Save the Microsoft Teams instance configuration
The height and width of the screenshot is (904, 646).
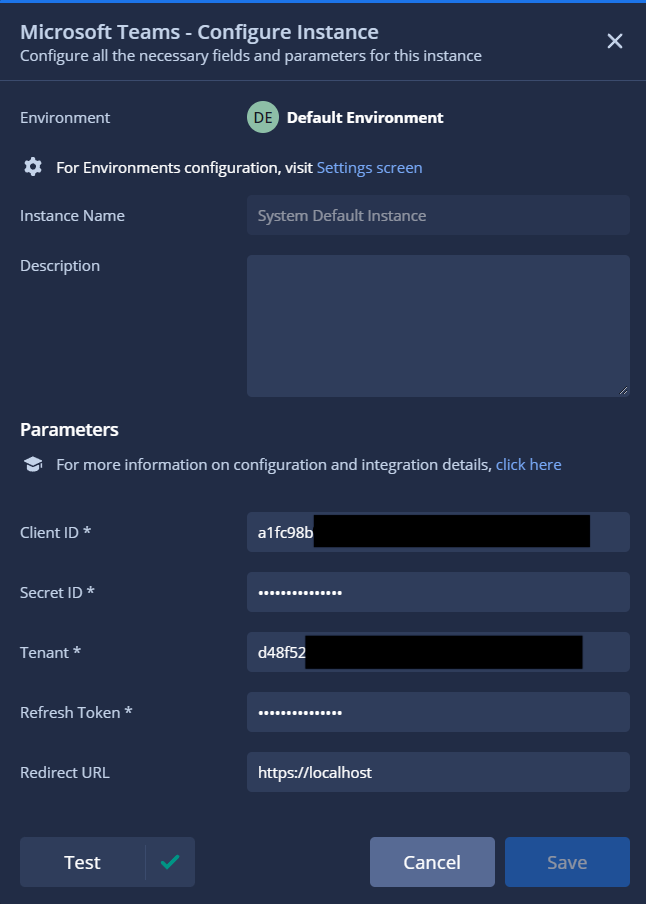click(567, 861)
